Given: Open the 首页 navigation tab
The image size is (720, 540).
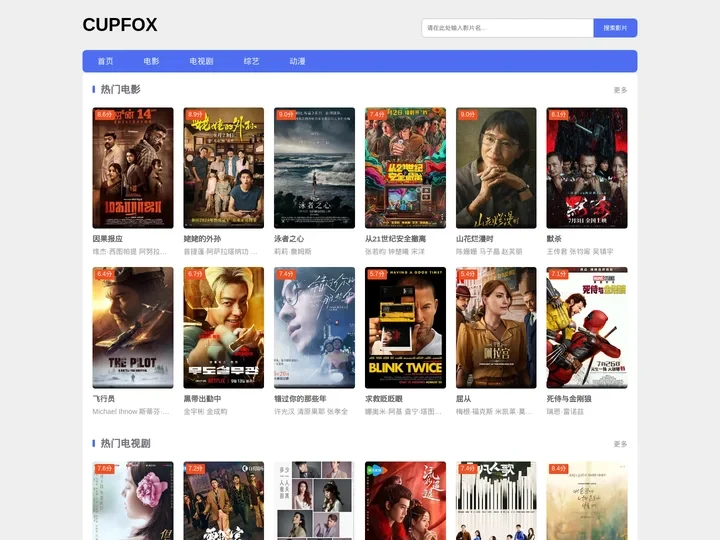Looking at the screenshot, I should point(105,61).
